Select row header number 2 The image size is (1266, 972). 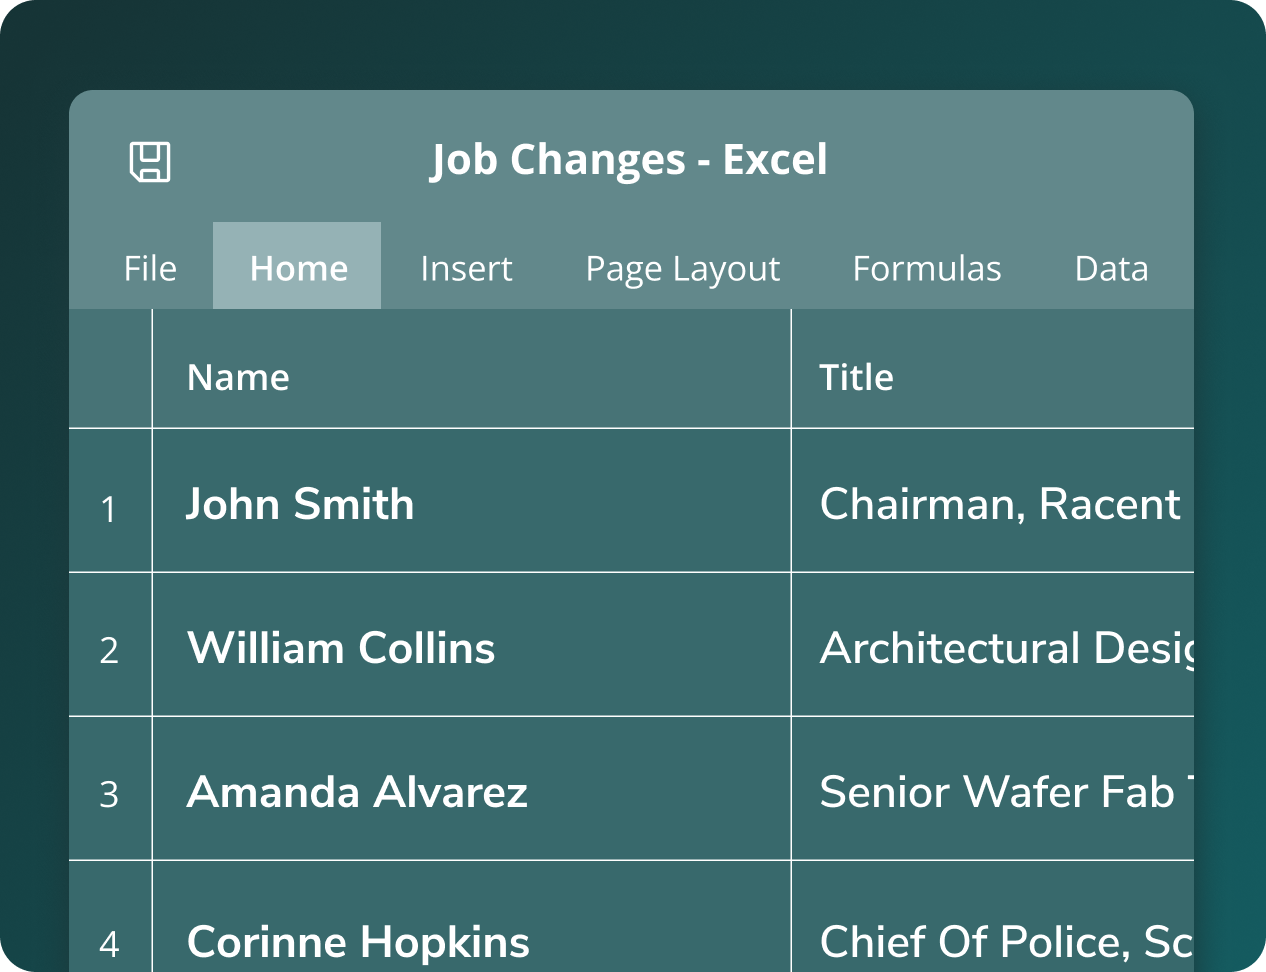pos(109,650)
